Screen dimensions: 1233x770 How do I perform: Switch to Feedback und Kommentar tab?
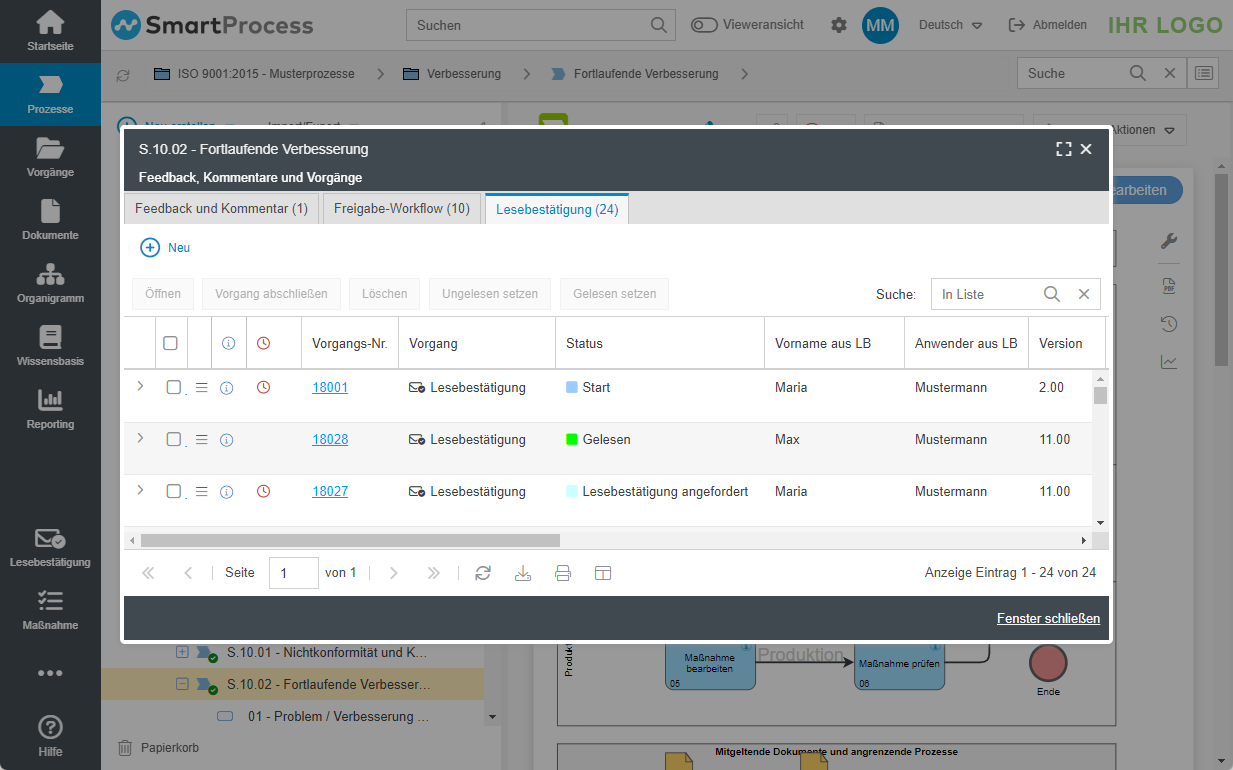coord(221,209)
